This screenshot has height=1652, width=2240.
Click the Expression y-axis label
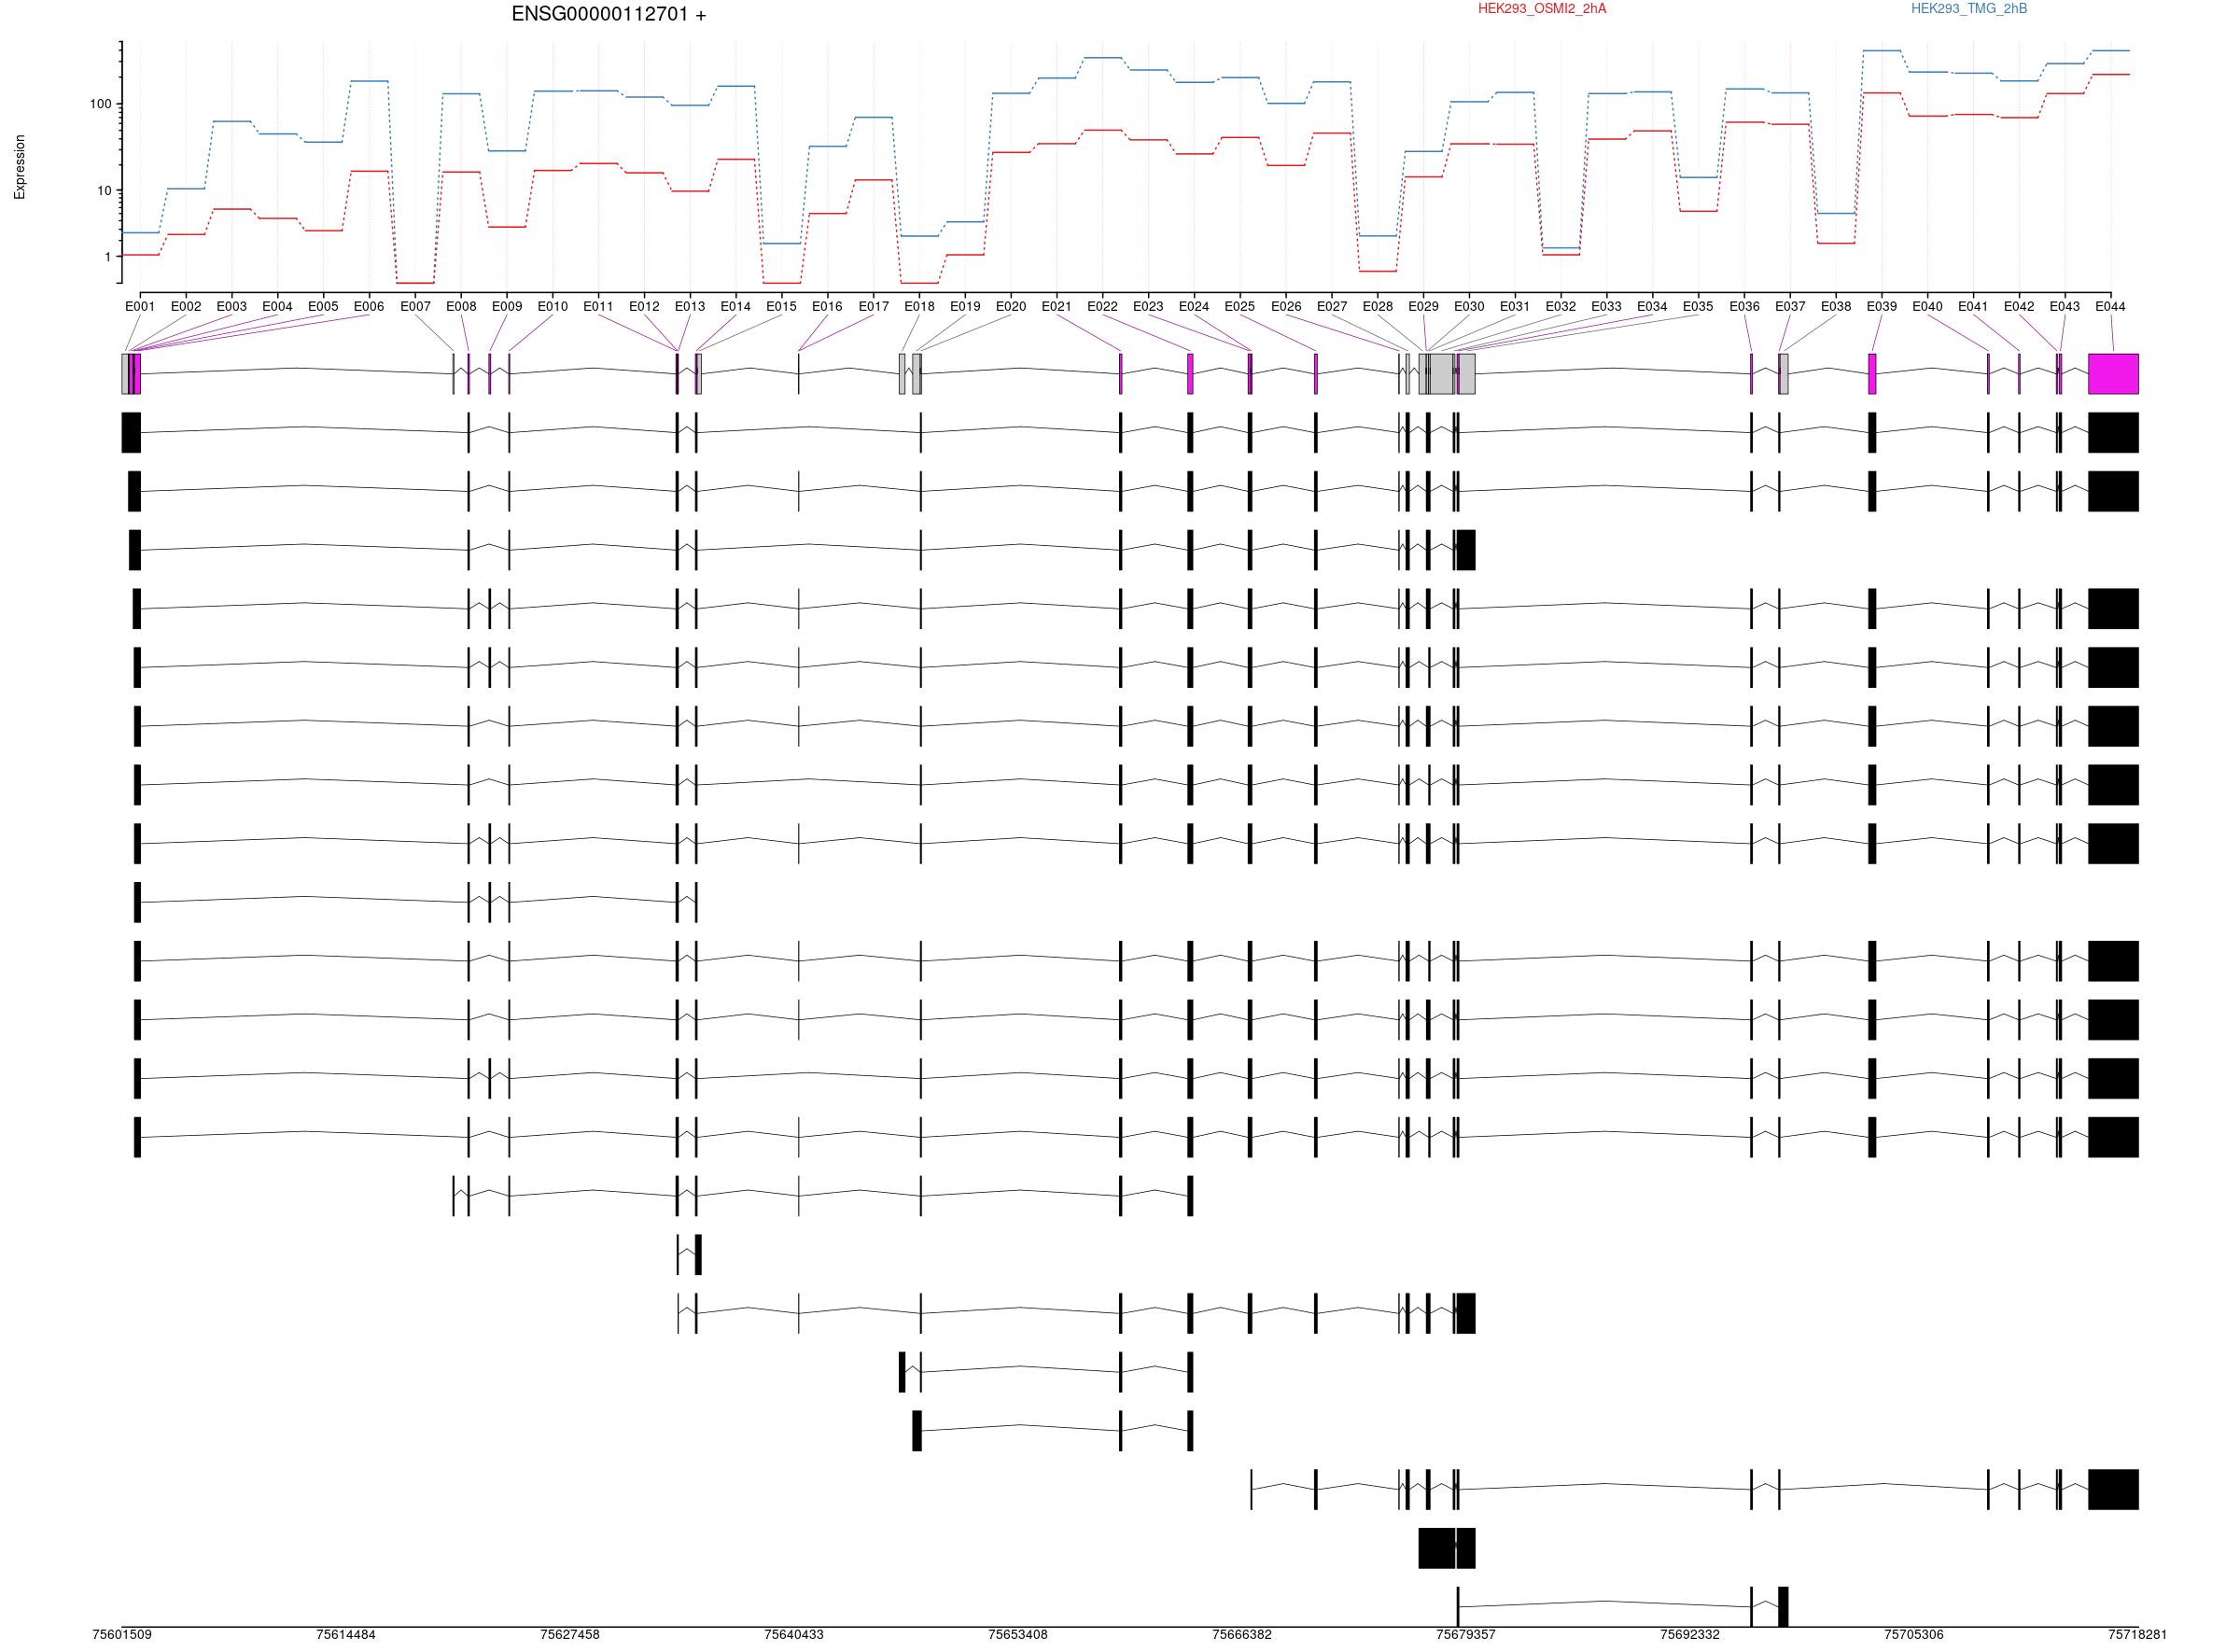tap(20, 167)
